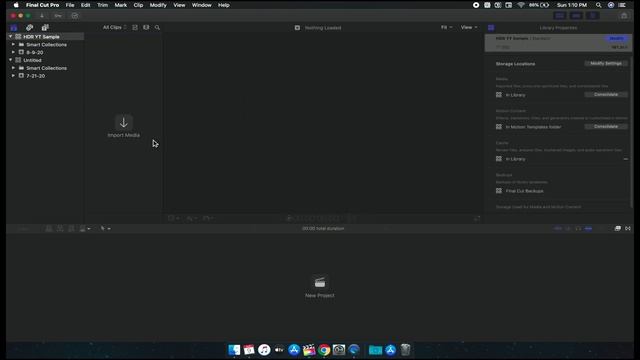
Task: Toggle video skimming in timeline
Action: click(558, 229)
